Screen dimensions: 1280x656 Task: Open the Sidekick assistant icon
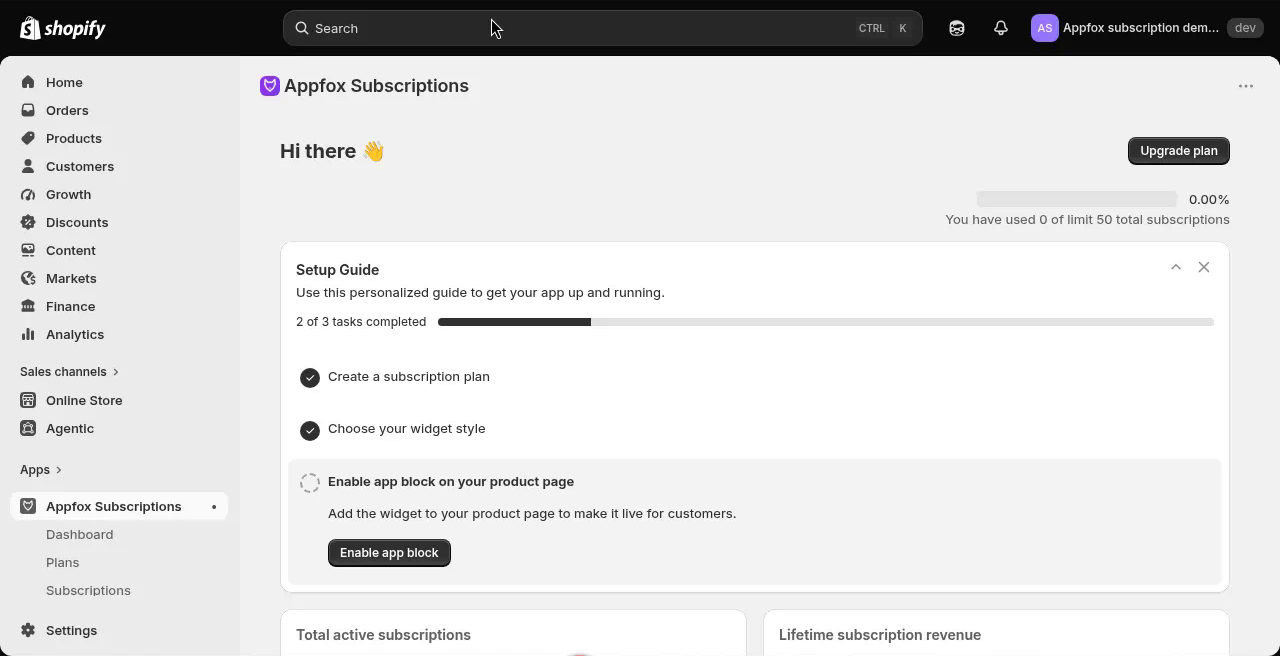[x=957, y=28]
